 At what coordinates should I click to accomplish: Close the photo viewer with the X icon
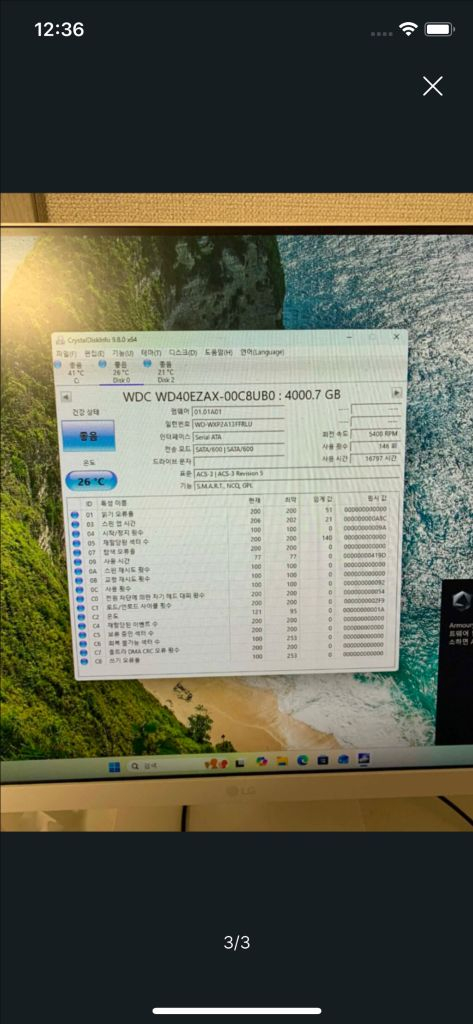coord(432,86)
